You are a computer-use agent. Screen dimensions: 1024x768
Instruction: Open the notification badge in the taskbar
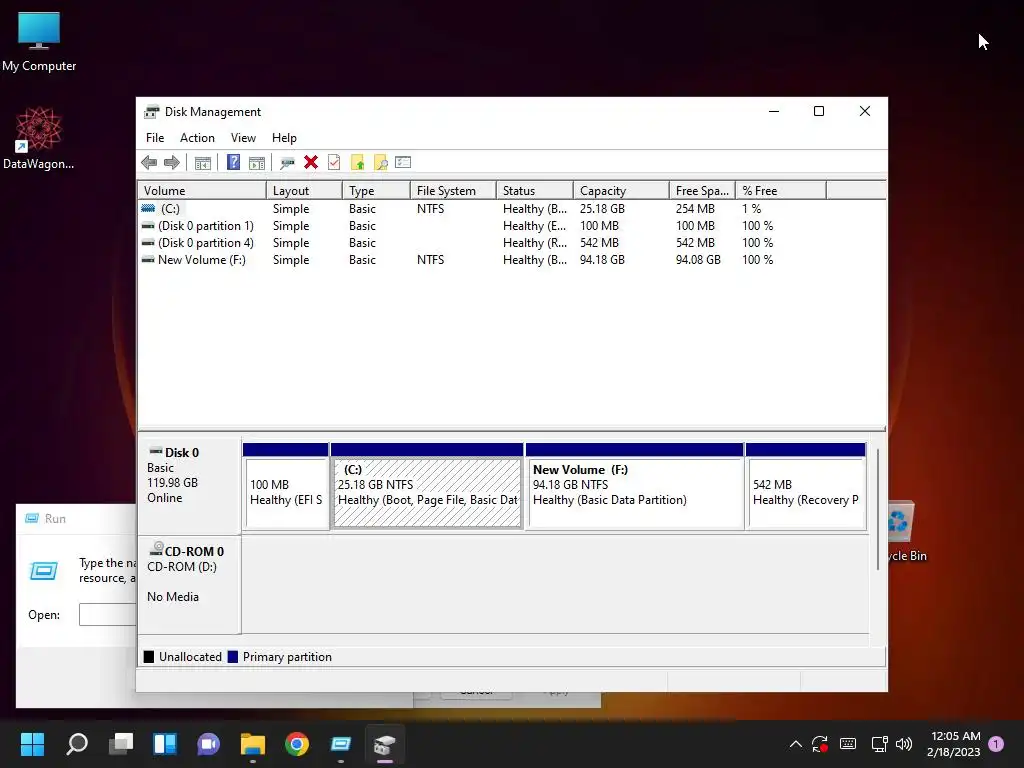pos(997,744)
